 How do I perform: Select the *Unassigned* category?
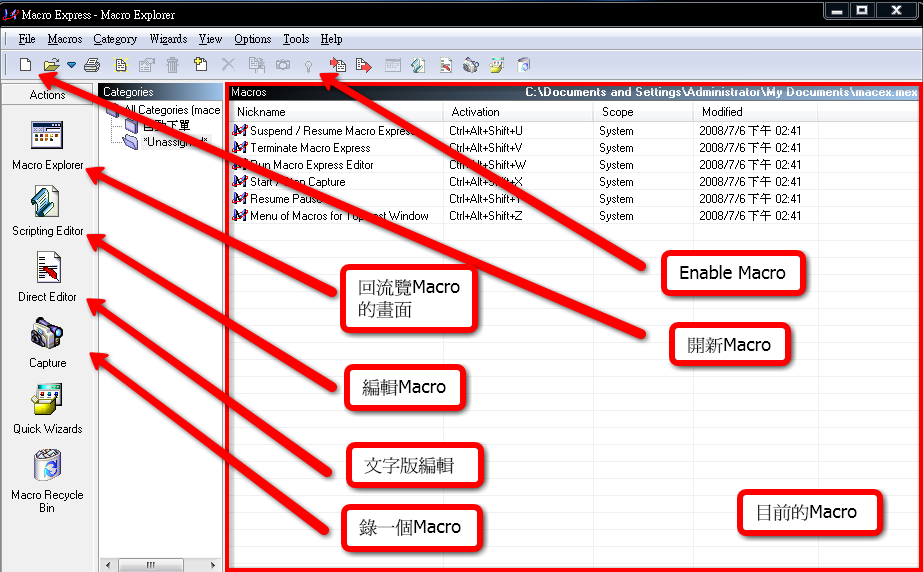[x=175, y=142]
